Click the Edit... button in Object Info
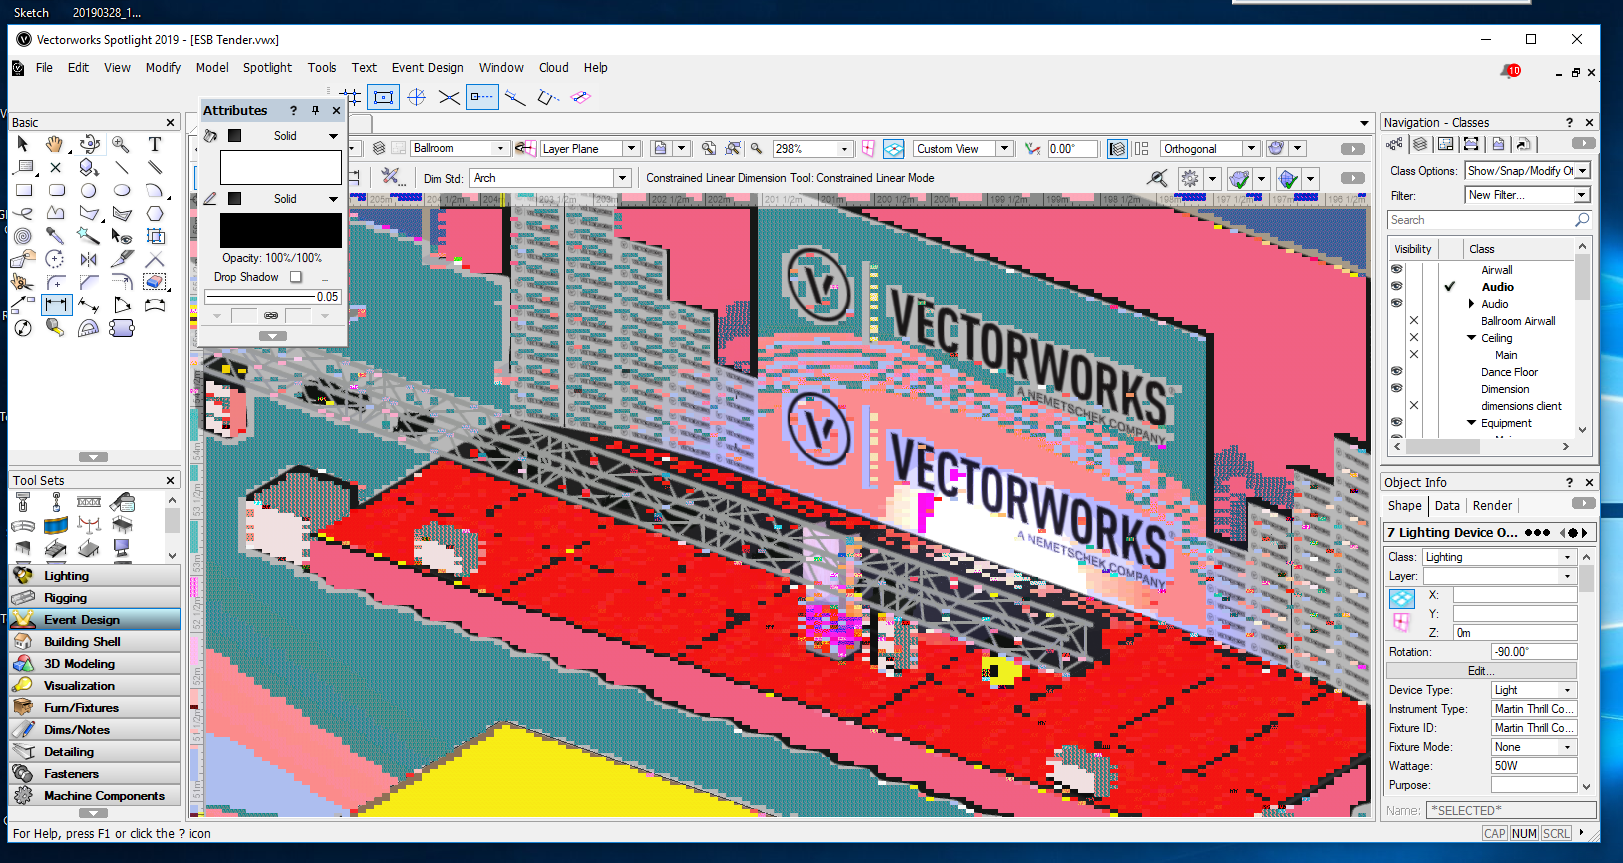 [1481, 671]
